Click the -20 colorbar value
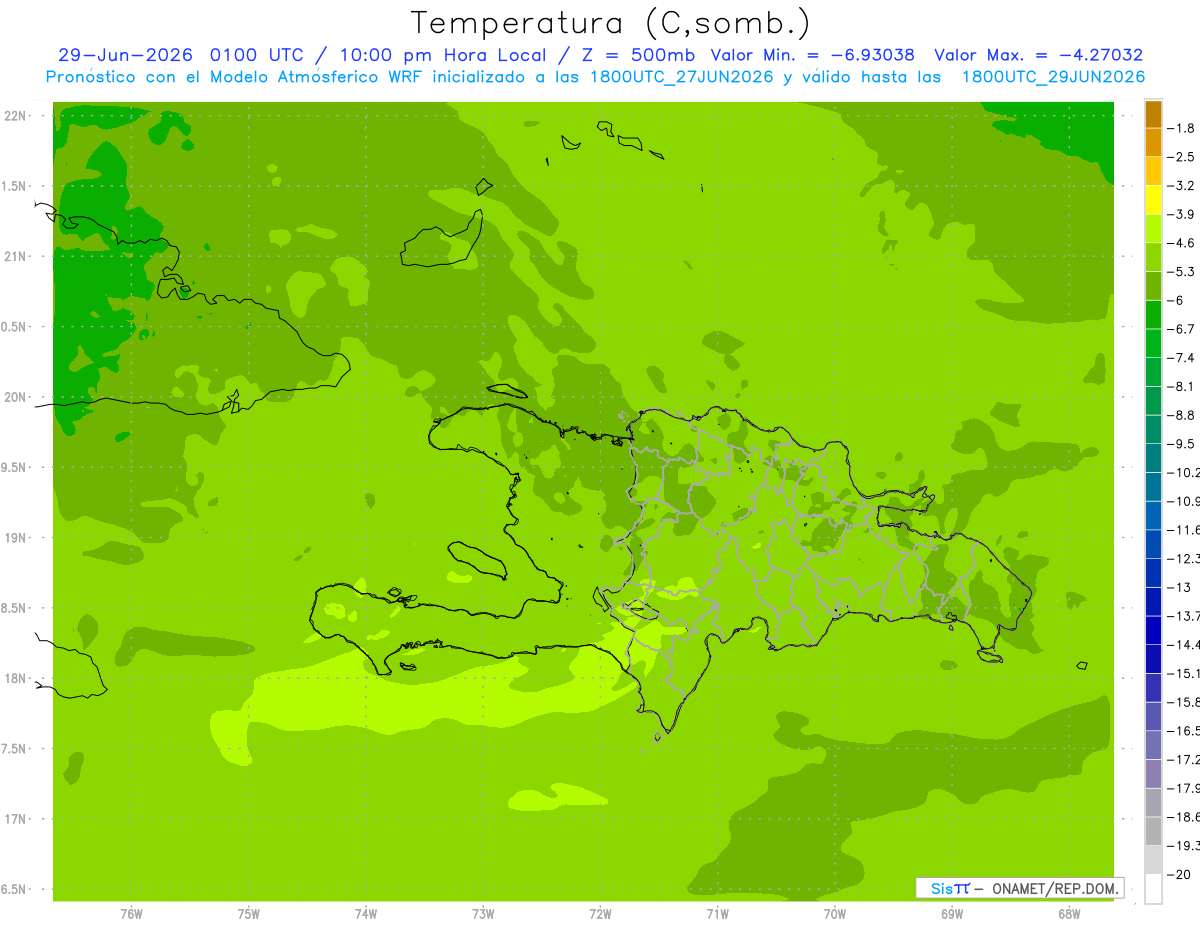This screenshot has height=927, width=1200. (1179, 874)
